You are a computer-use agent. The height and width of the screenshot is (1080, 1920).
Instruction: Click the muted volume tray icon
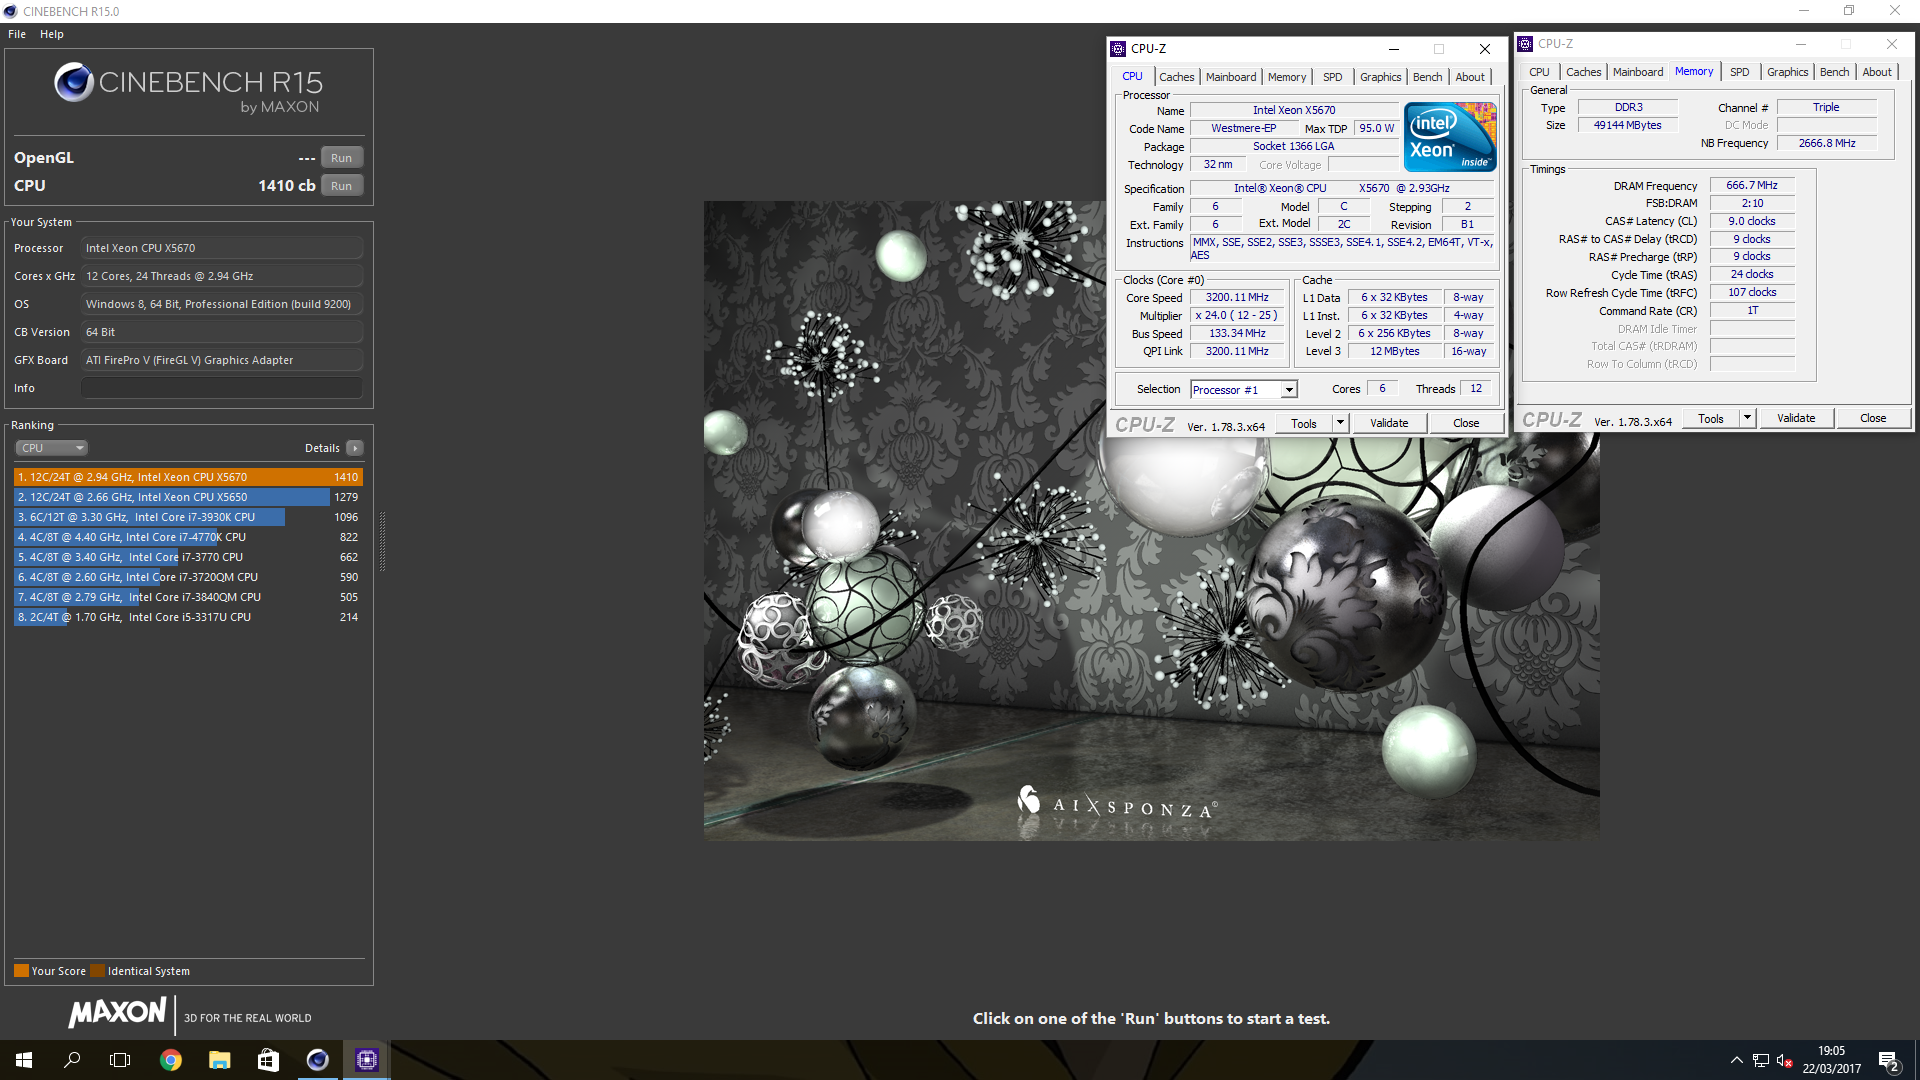pos(1784,1060)
